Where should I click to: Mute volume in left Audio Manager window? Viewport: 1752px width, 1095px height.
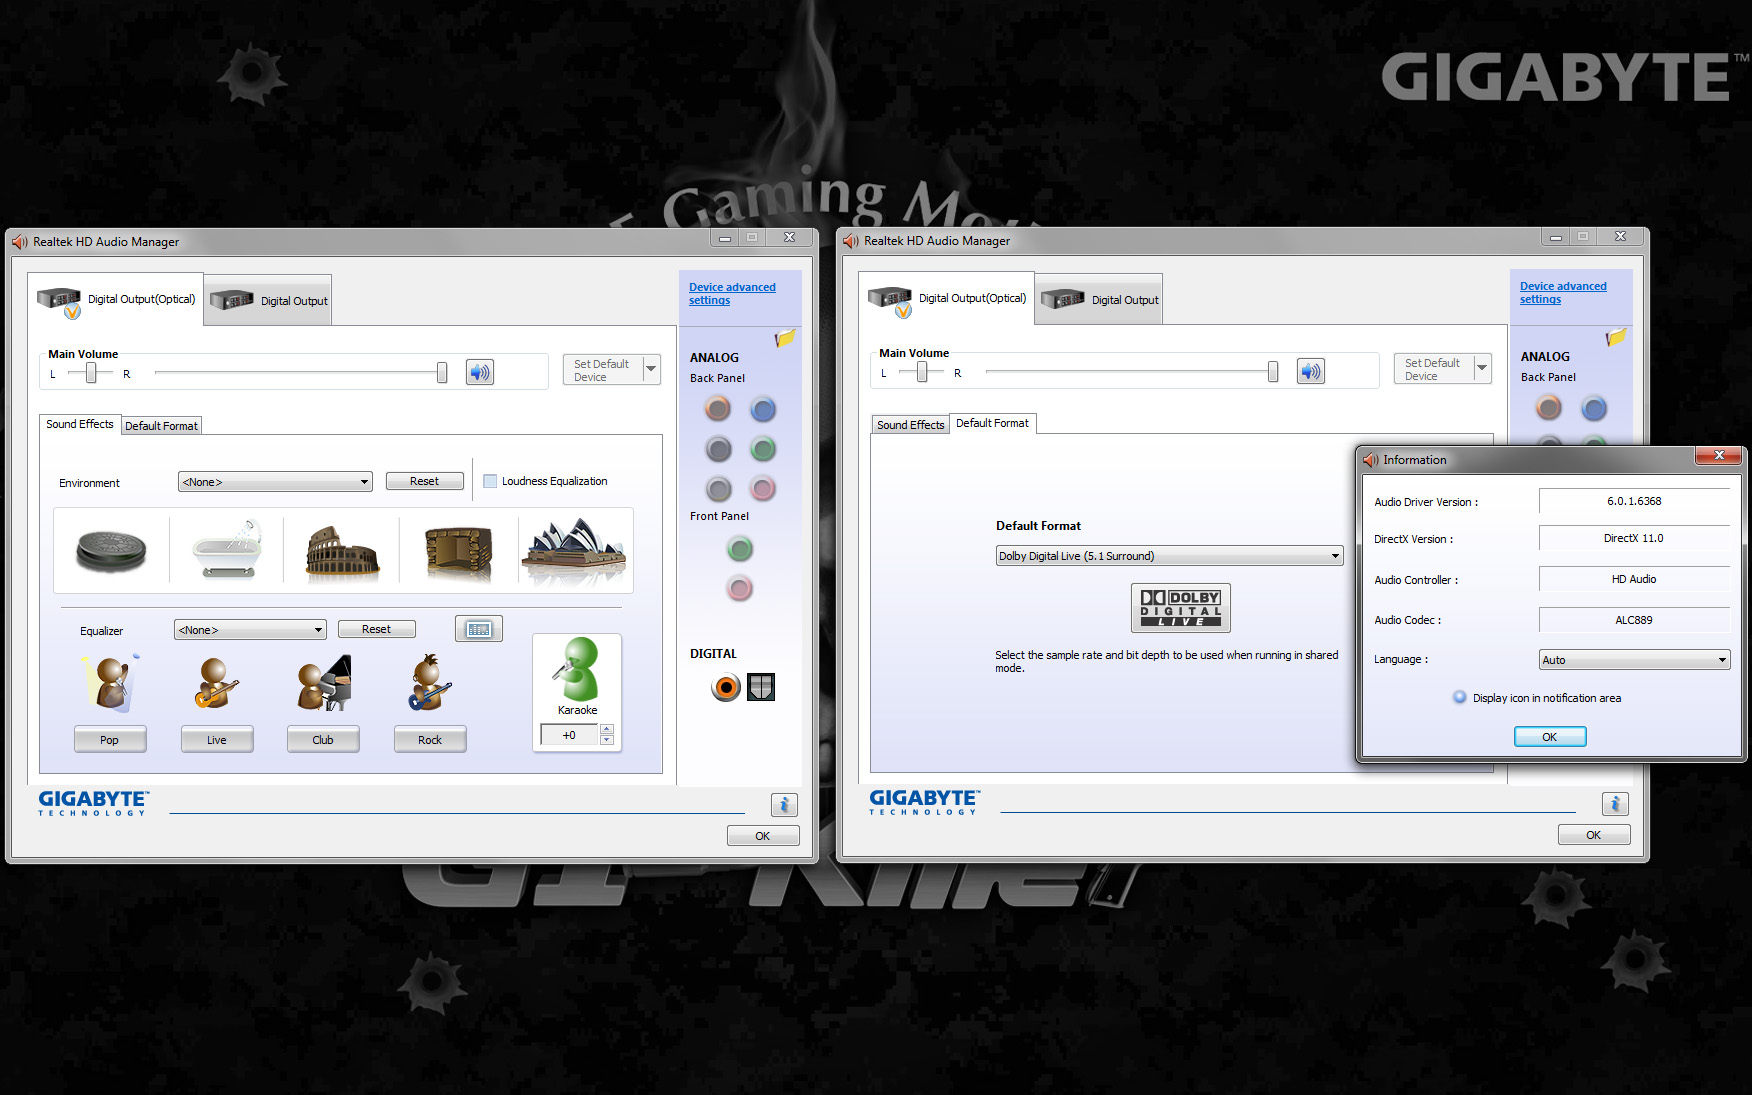coord(480,373)
